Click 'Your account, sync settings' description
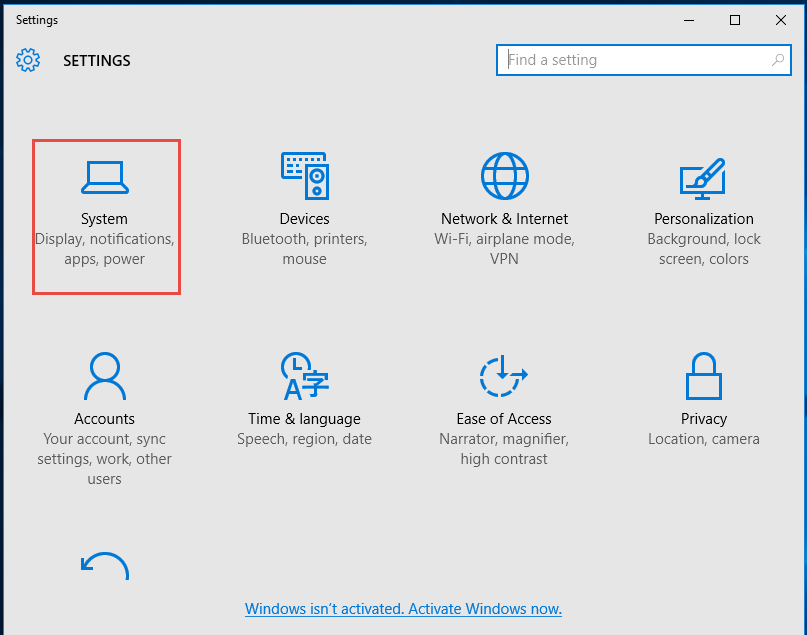Screen dimensions: 807x635 click(x=104, y=459)
